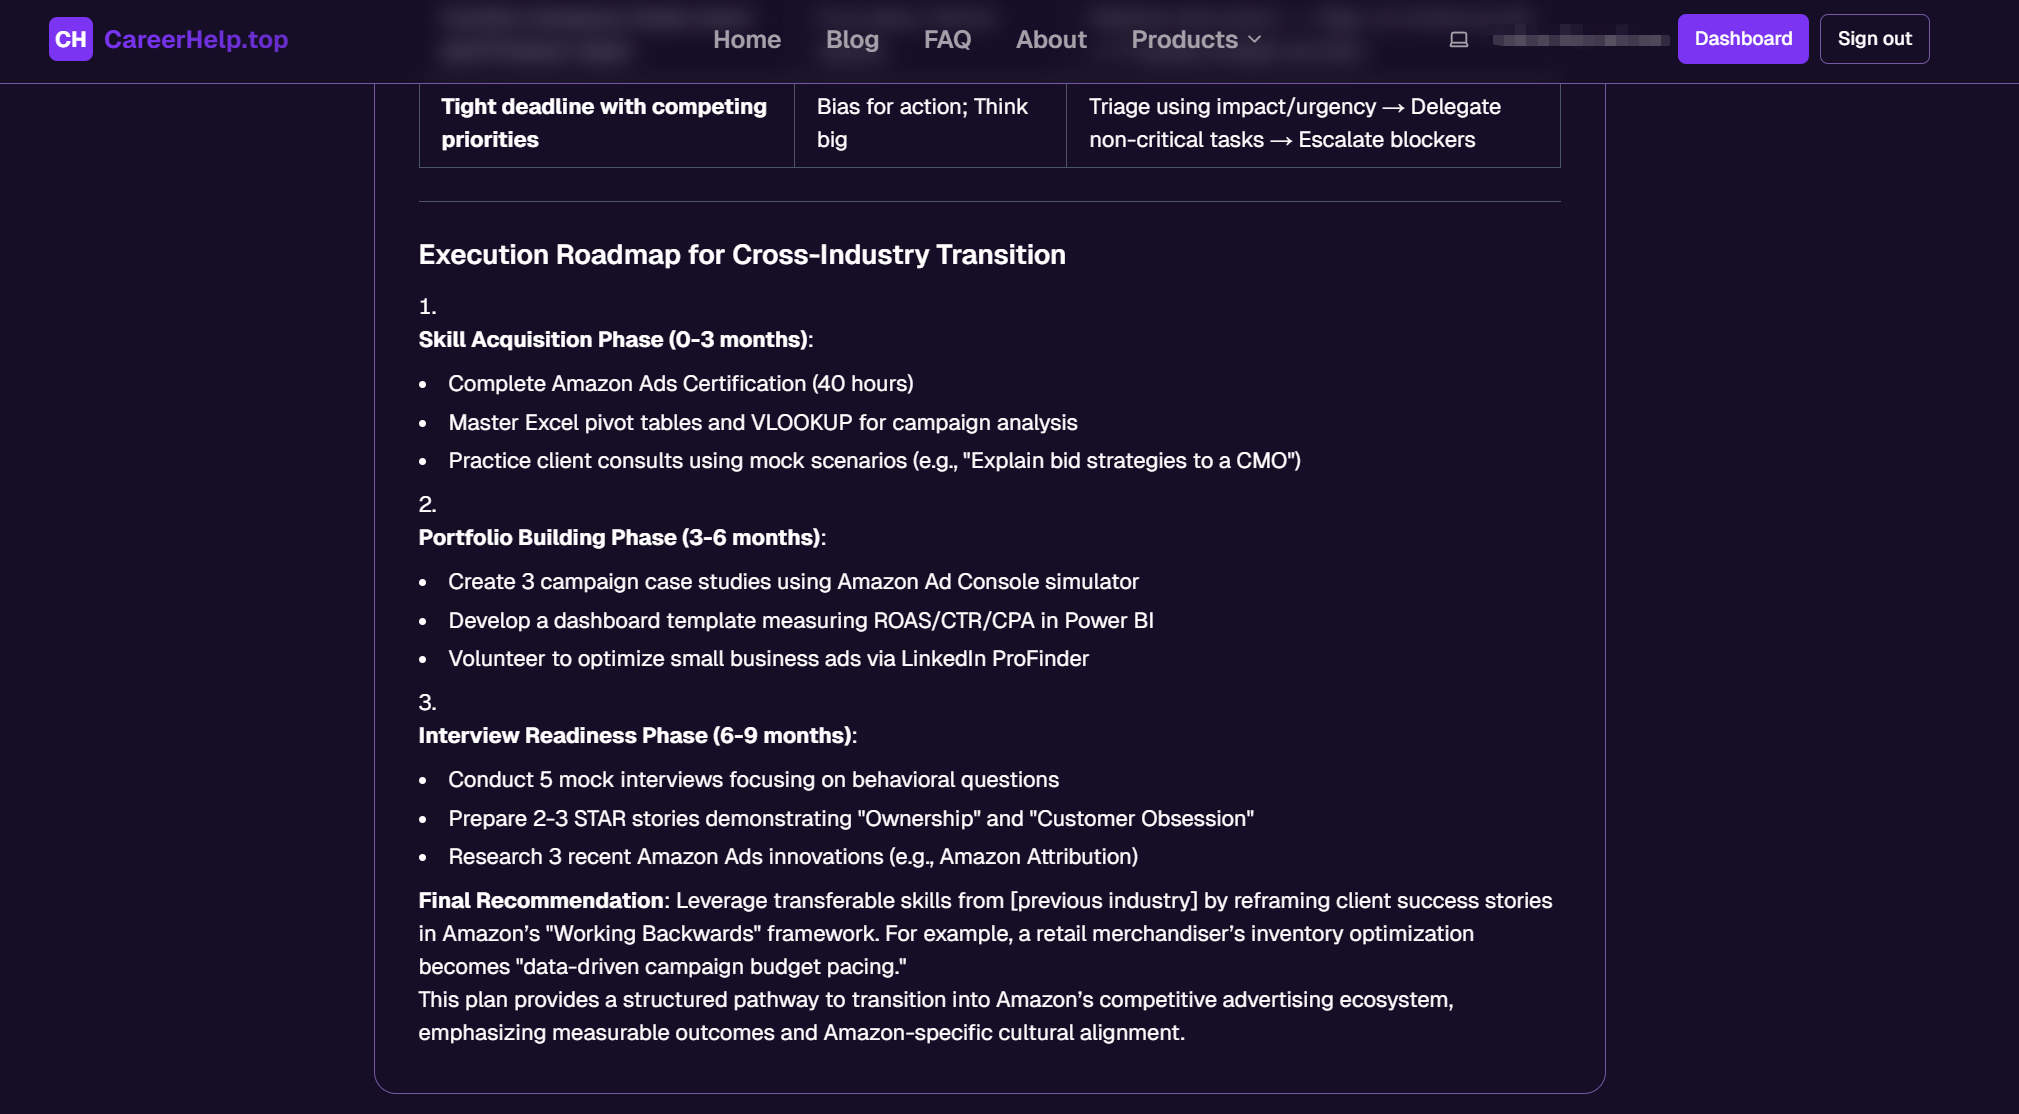Click the CH logo icon
The width and height of the screenshot is (2019, 1114).
point(70,39)
